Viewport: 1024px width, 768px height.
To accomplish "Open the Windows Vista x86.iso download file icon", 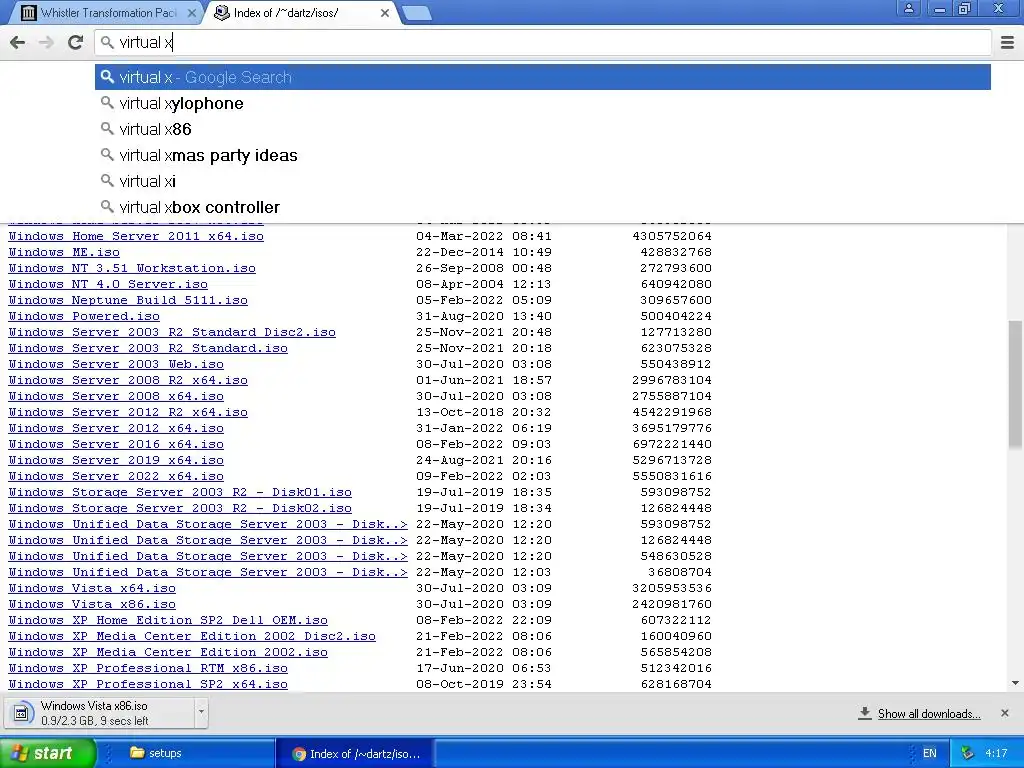I will [x=22, y=713].
